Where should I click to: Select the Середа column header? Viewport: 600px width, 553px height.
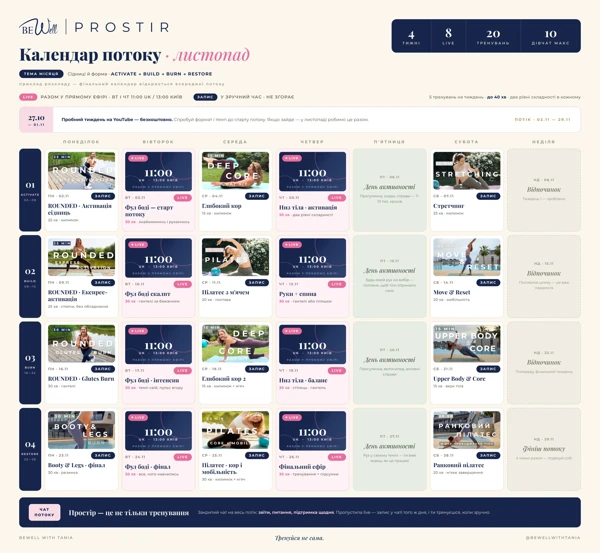(235, 142)
